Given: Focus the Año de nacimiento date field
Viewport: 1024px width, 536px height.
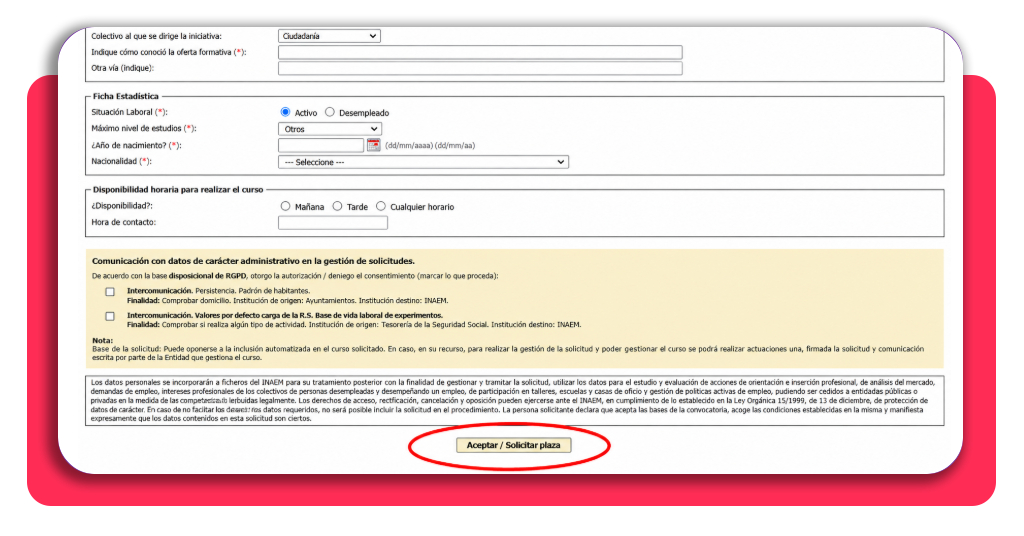Looking at the screenshot, I should tap(321, 145).
